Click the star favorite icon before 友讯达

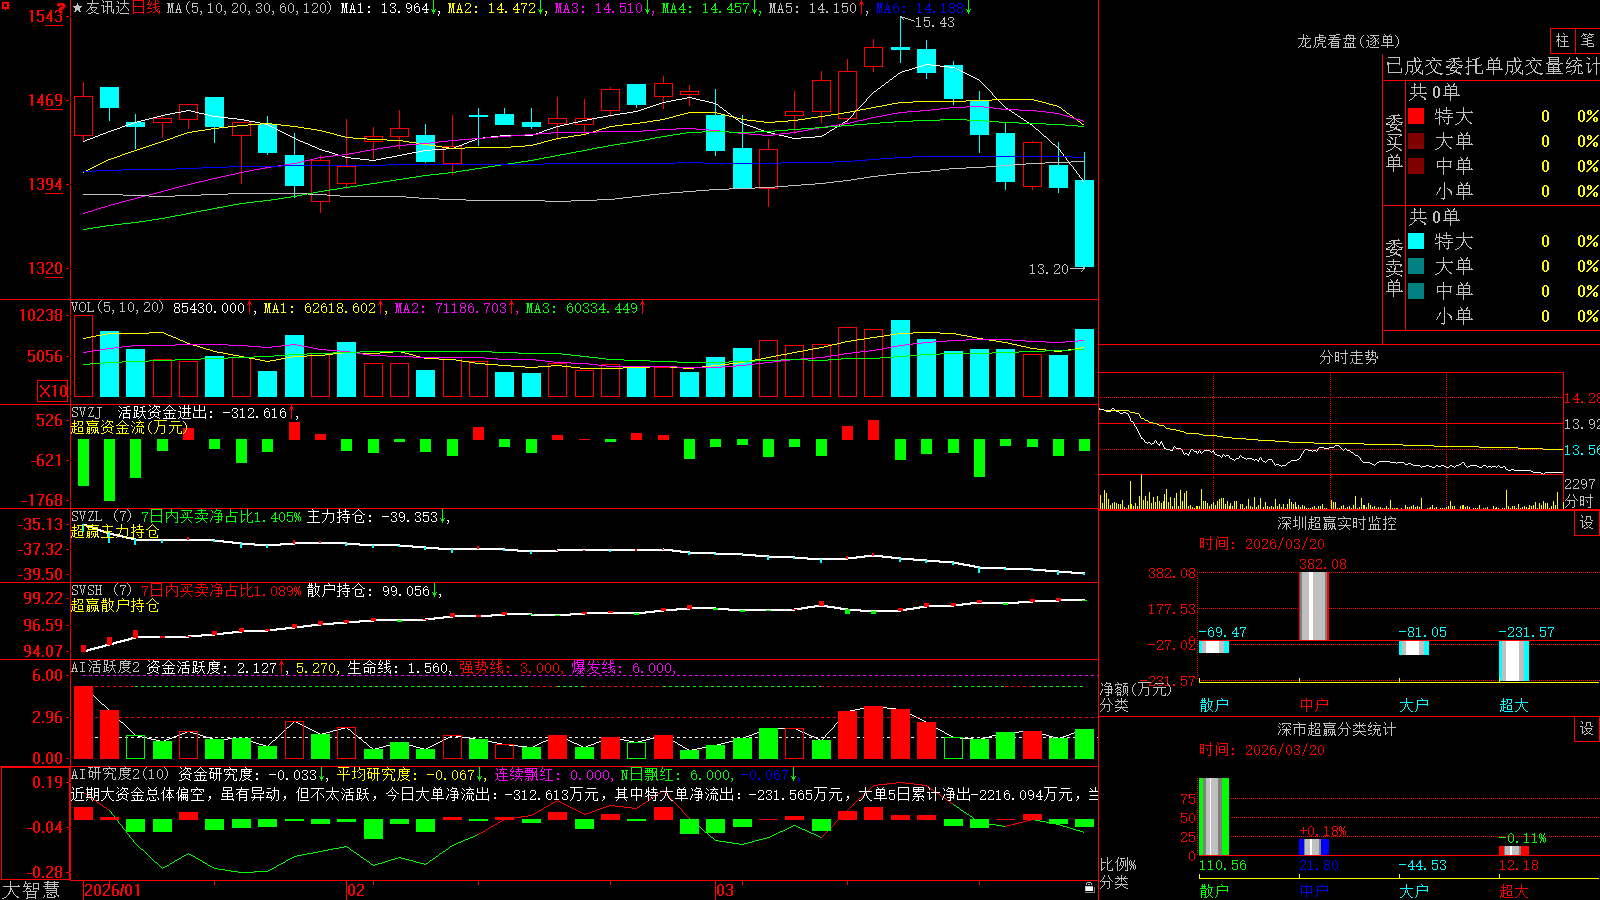(x=78, y=8)
